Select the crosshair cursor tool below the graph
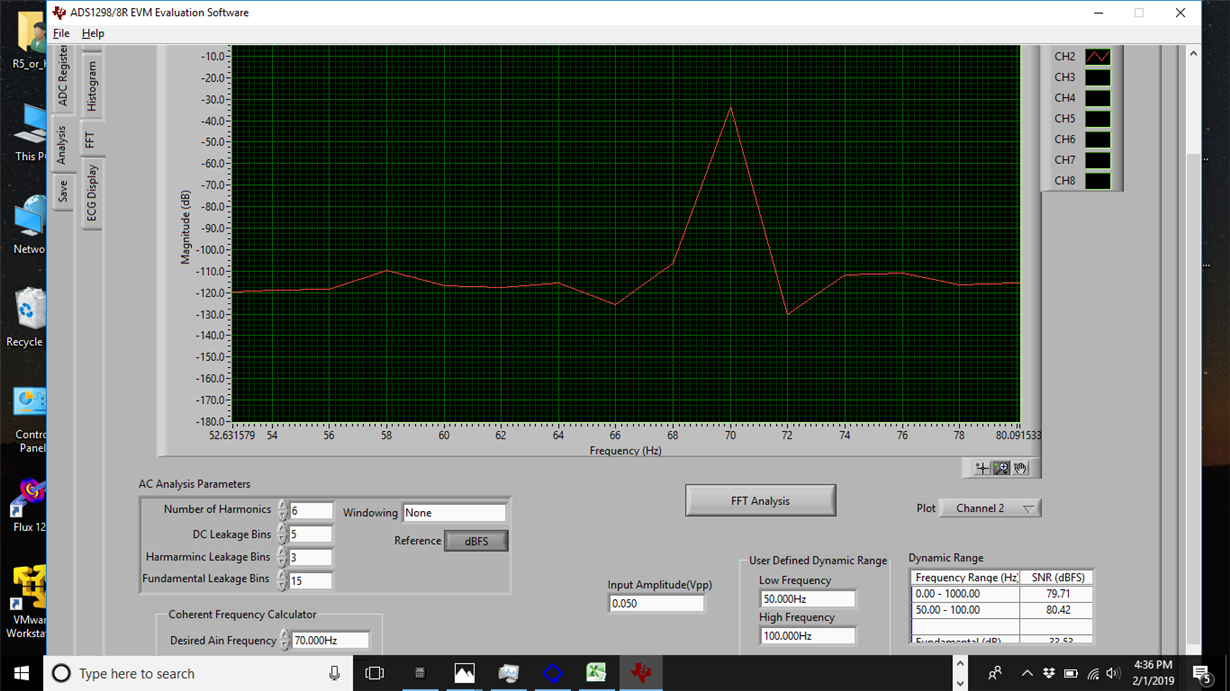This screenshot has width=1230, height=691. (x=982, y=467)
